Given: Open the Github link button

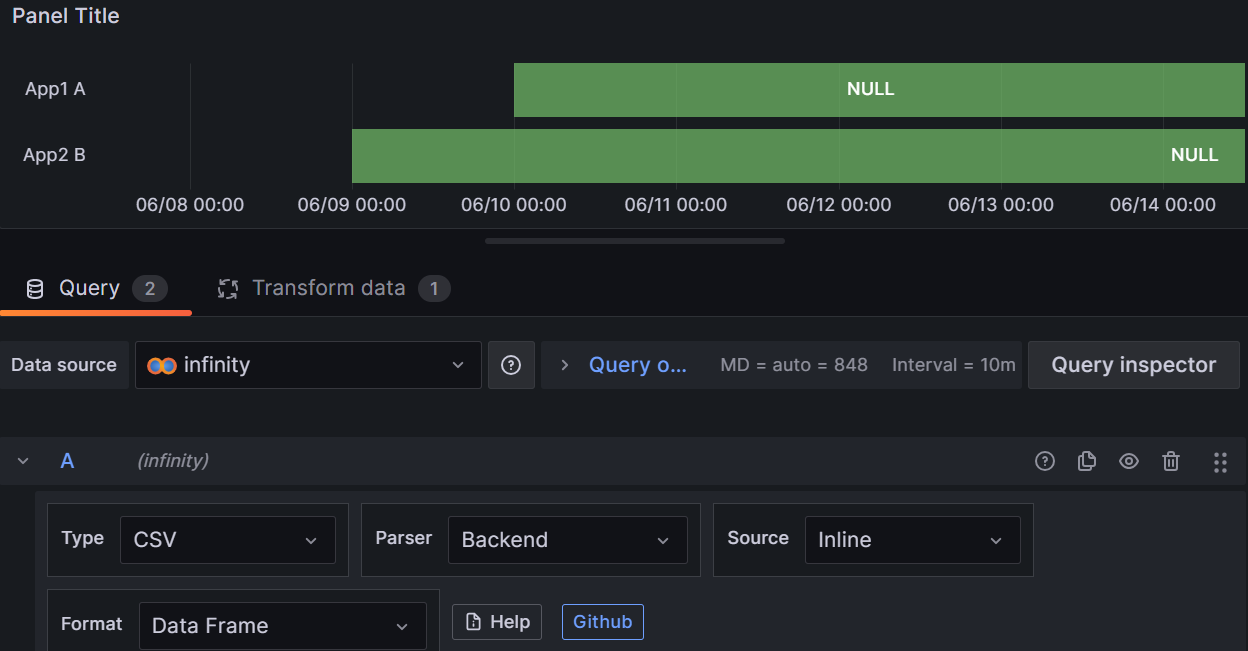Looking at the screenshot, I should [x=603, y=622].
